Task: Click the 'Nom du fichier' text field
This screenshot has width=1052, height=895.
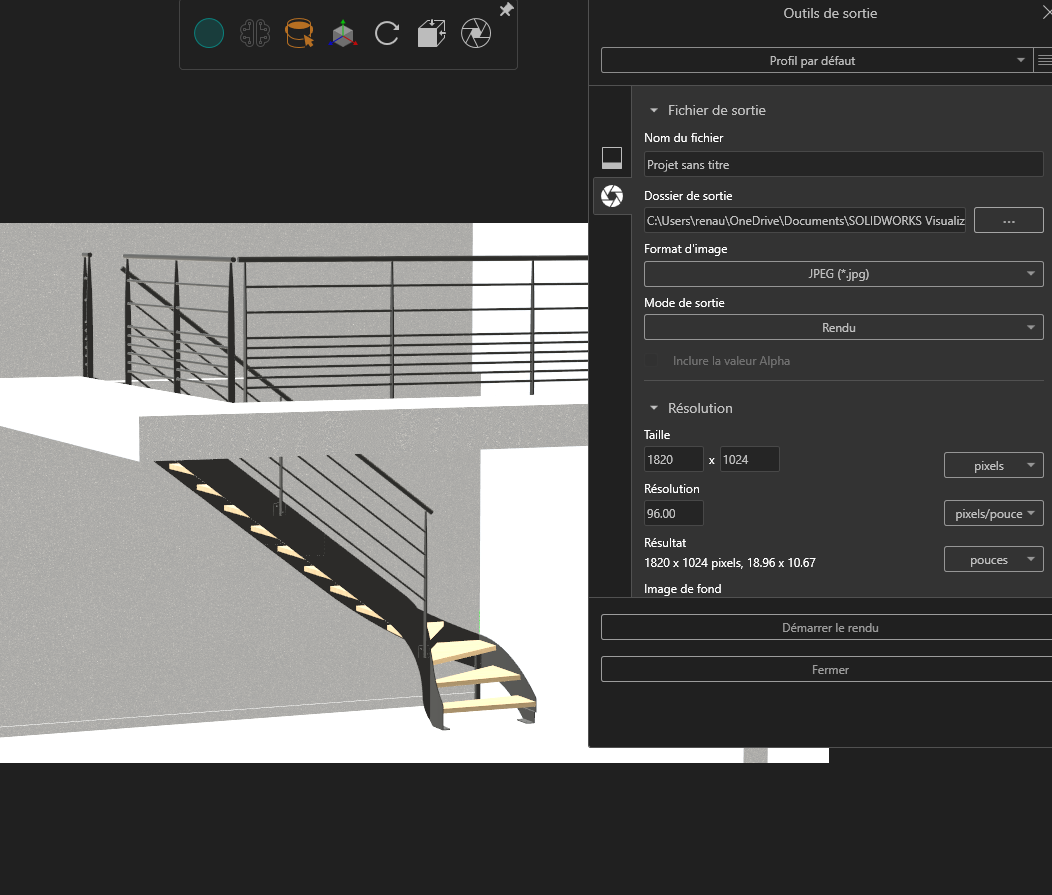Action: (x=843, y=165)
